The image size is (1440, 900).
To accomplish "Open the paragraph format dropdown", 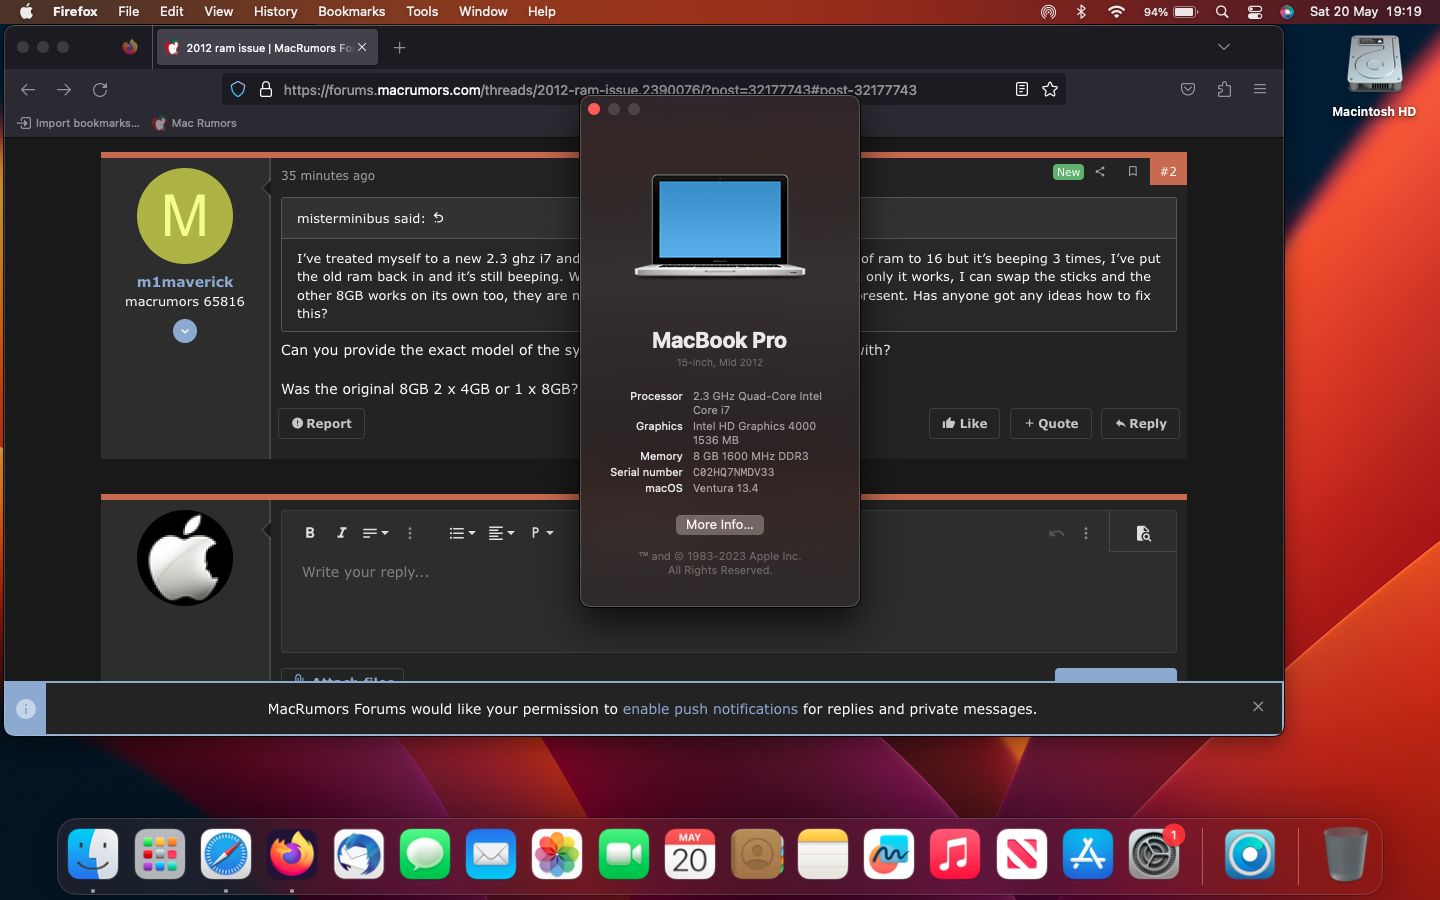I will 542,533.
